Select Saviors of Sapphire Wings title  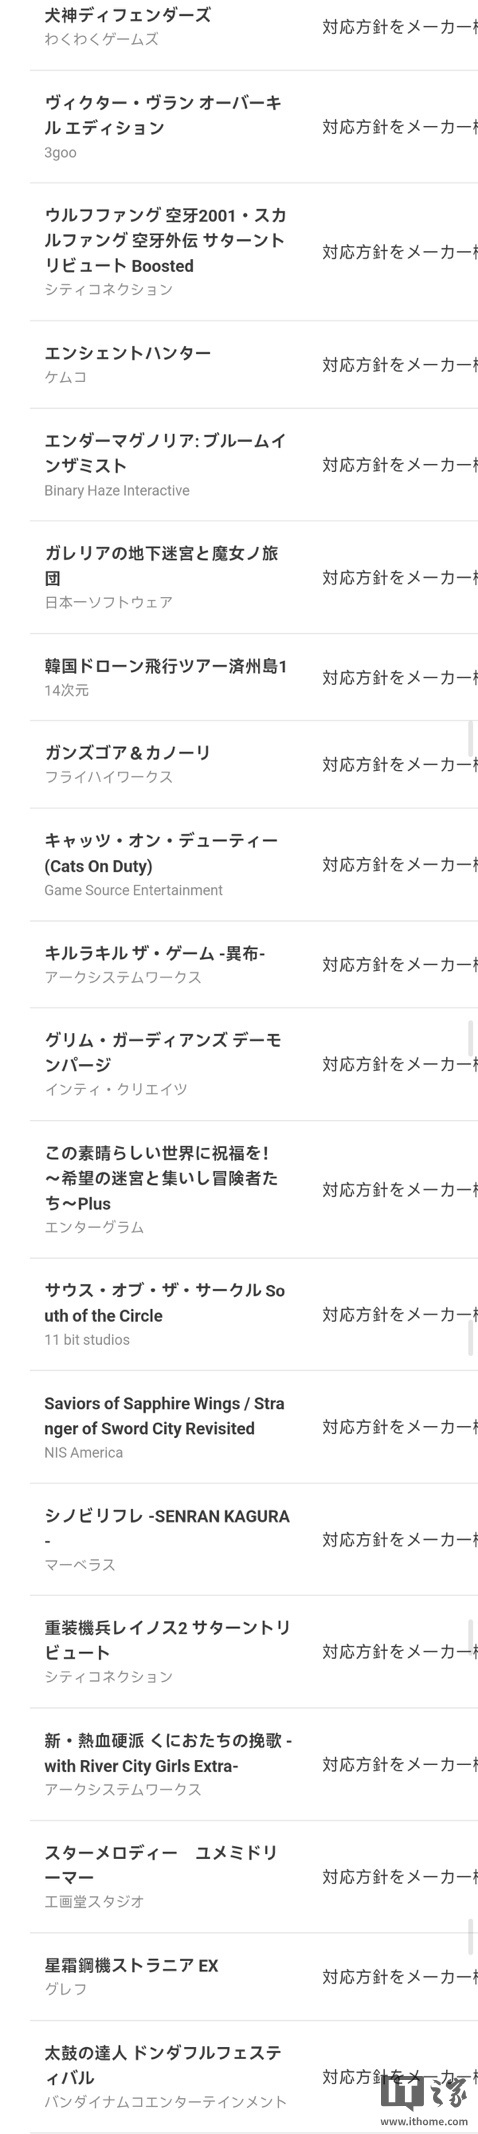[165, 1416]
